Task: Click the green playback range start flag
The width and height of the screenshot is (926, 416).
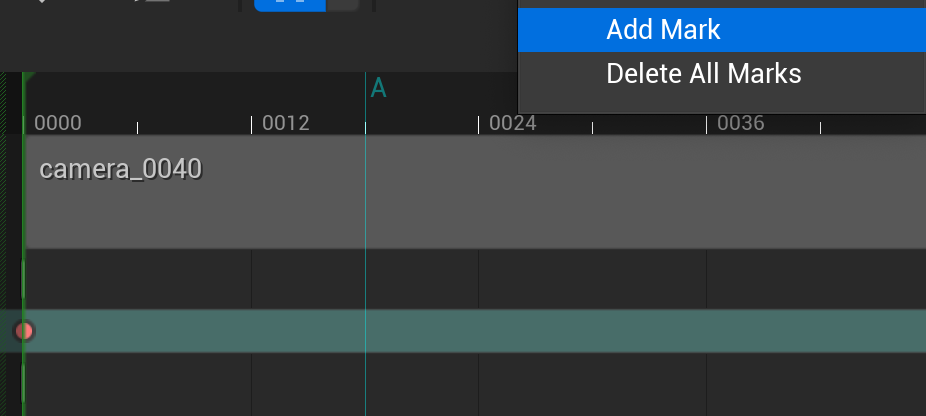Action: coord(28,78)
